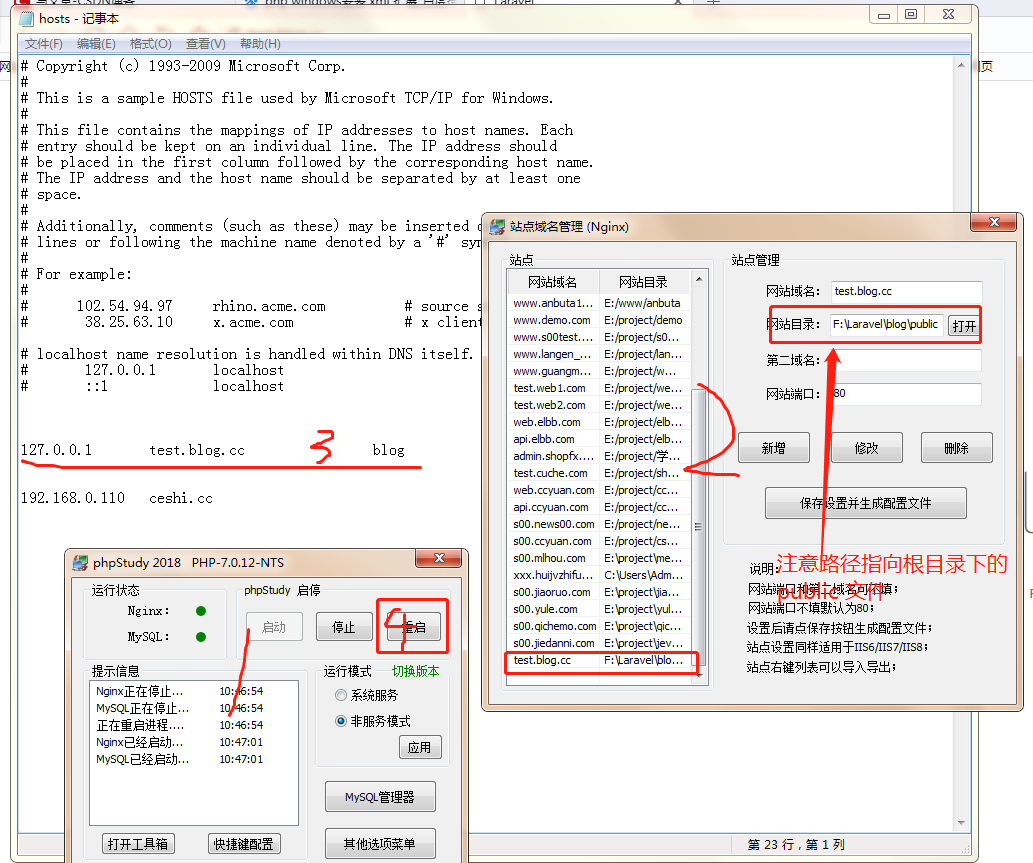Click the 重启 button in phpStudy

[414, 626]
